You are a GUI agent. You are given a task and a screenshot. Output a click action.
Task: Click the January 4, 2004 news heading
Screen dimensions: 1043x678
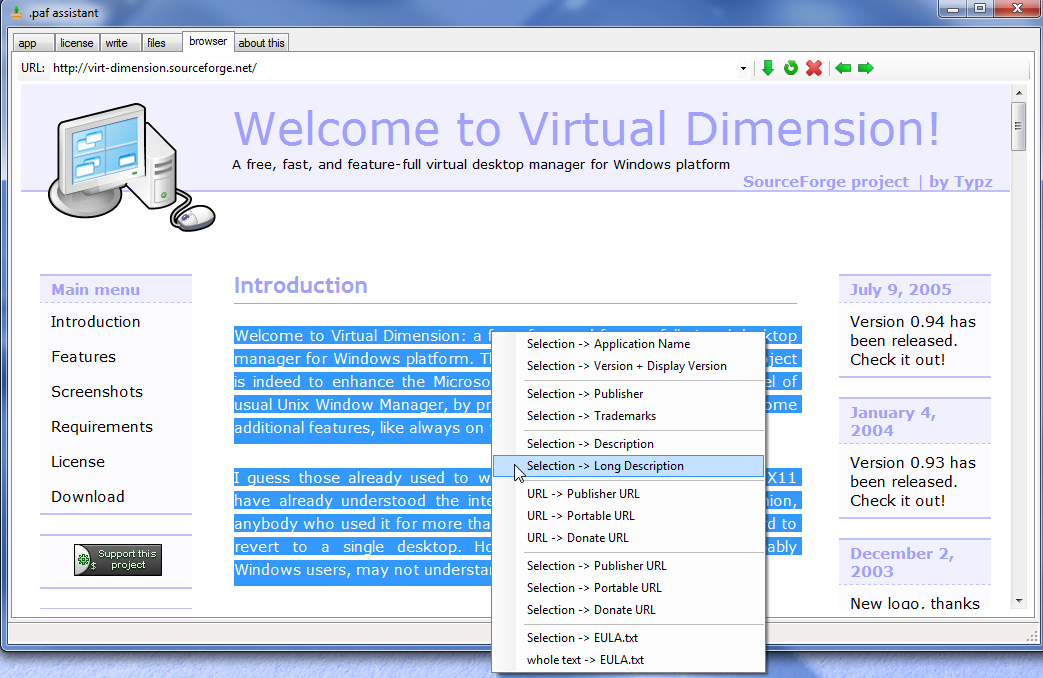[x=893, y=422]
